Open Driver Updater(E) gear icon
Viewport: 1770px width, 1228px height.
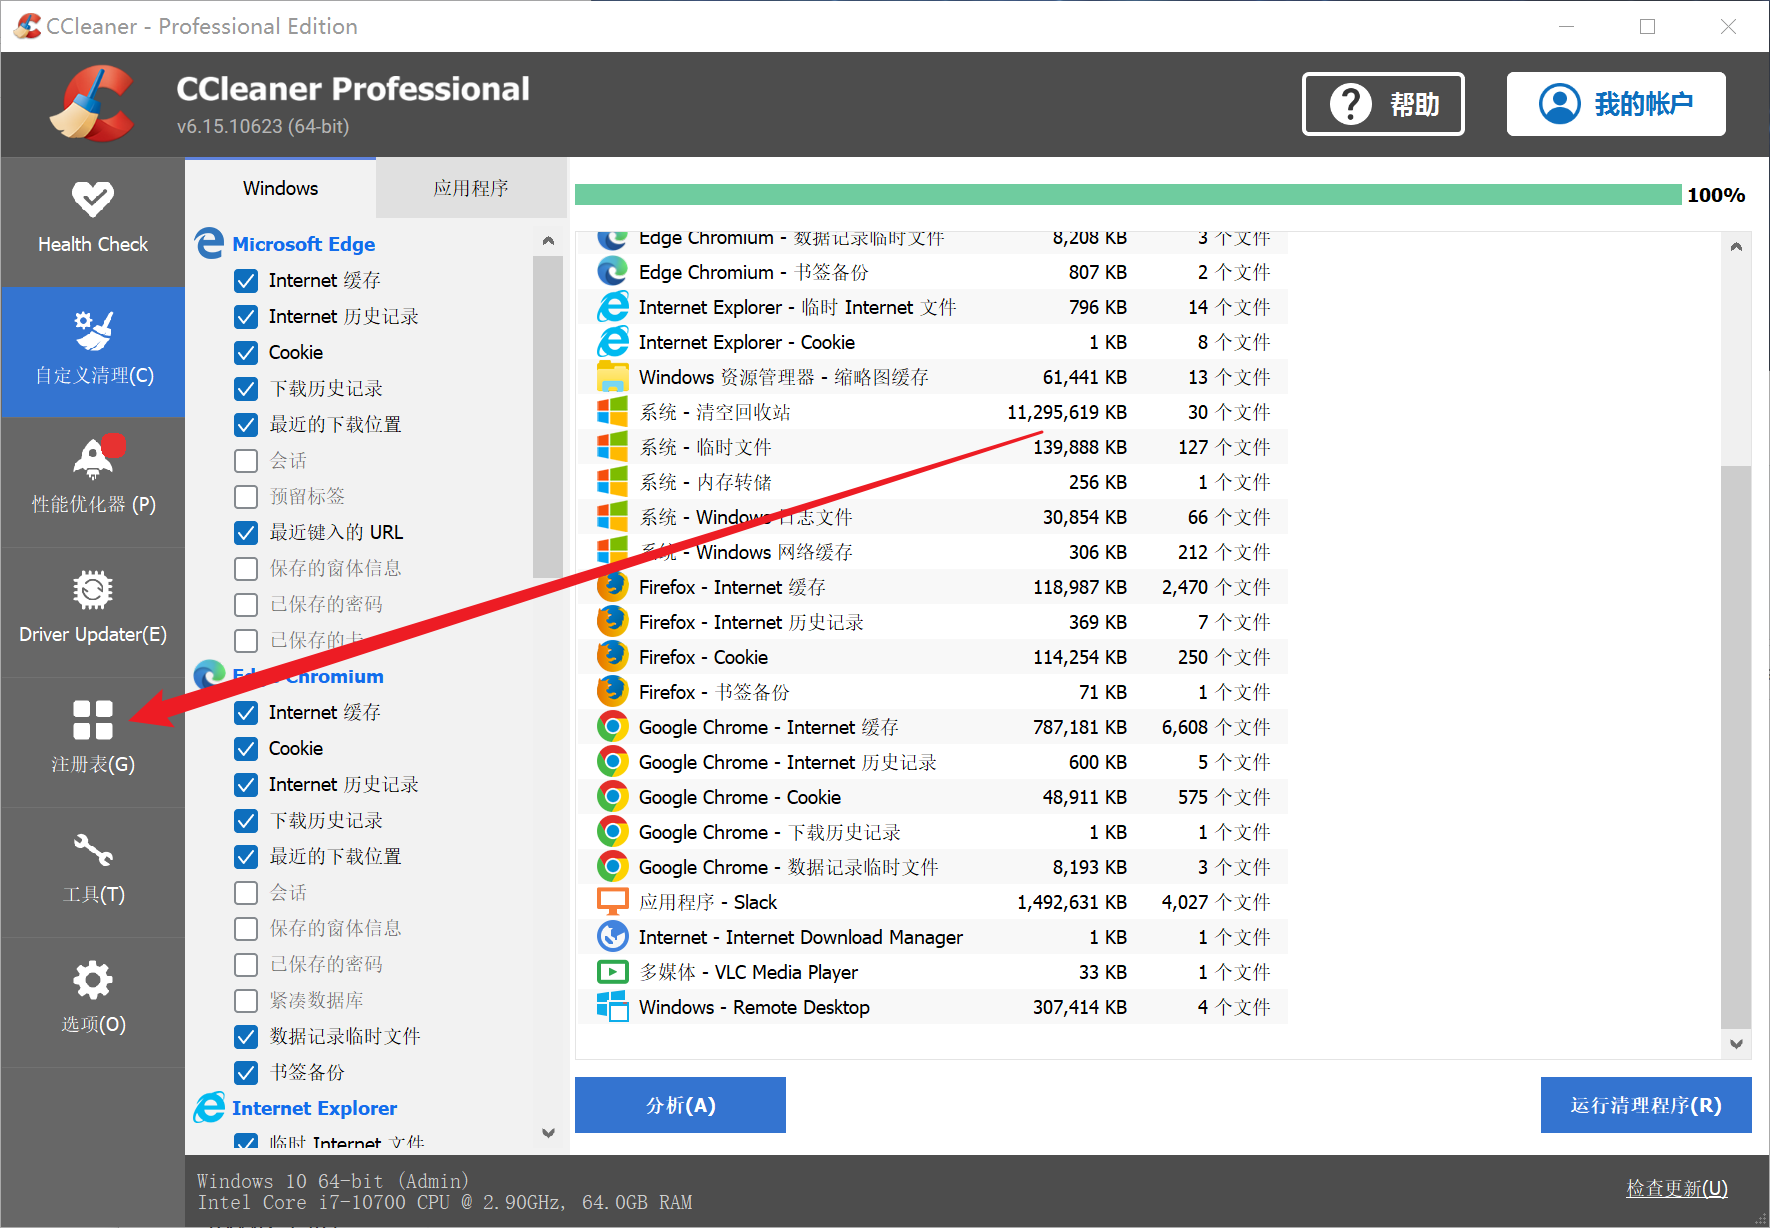92,590
